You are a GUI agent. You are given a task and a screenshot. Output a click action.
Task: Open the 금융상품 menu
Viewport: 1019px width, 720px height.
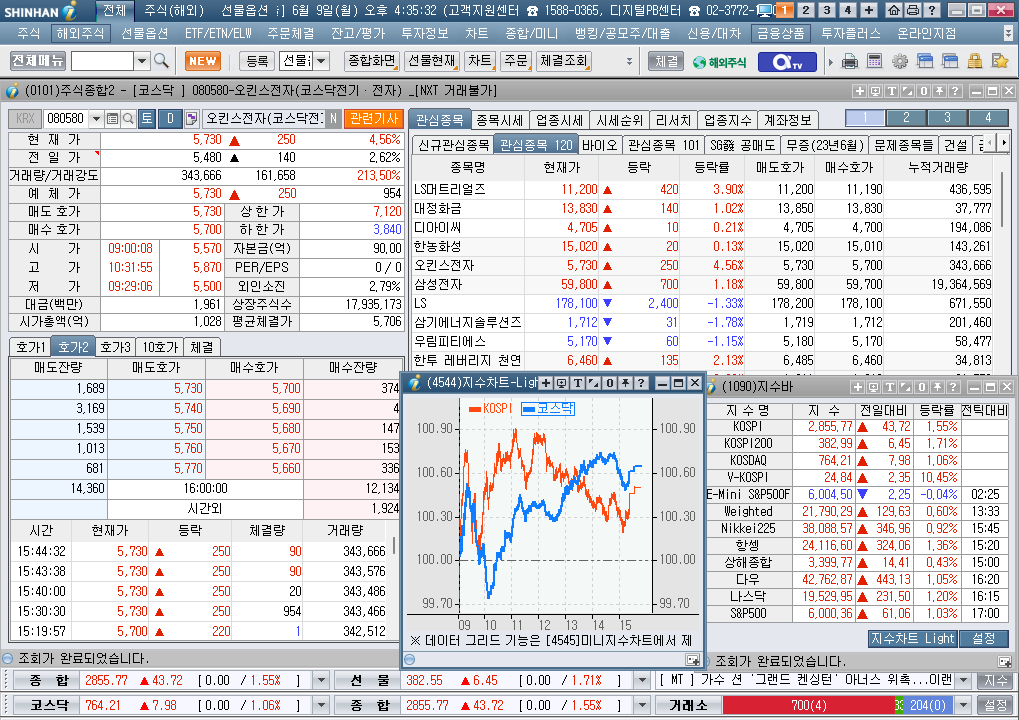(780, 33)
